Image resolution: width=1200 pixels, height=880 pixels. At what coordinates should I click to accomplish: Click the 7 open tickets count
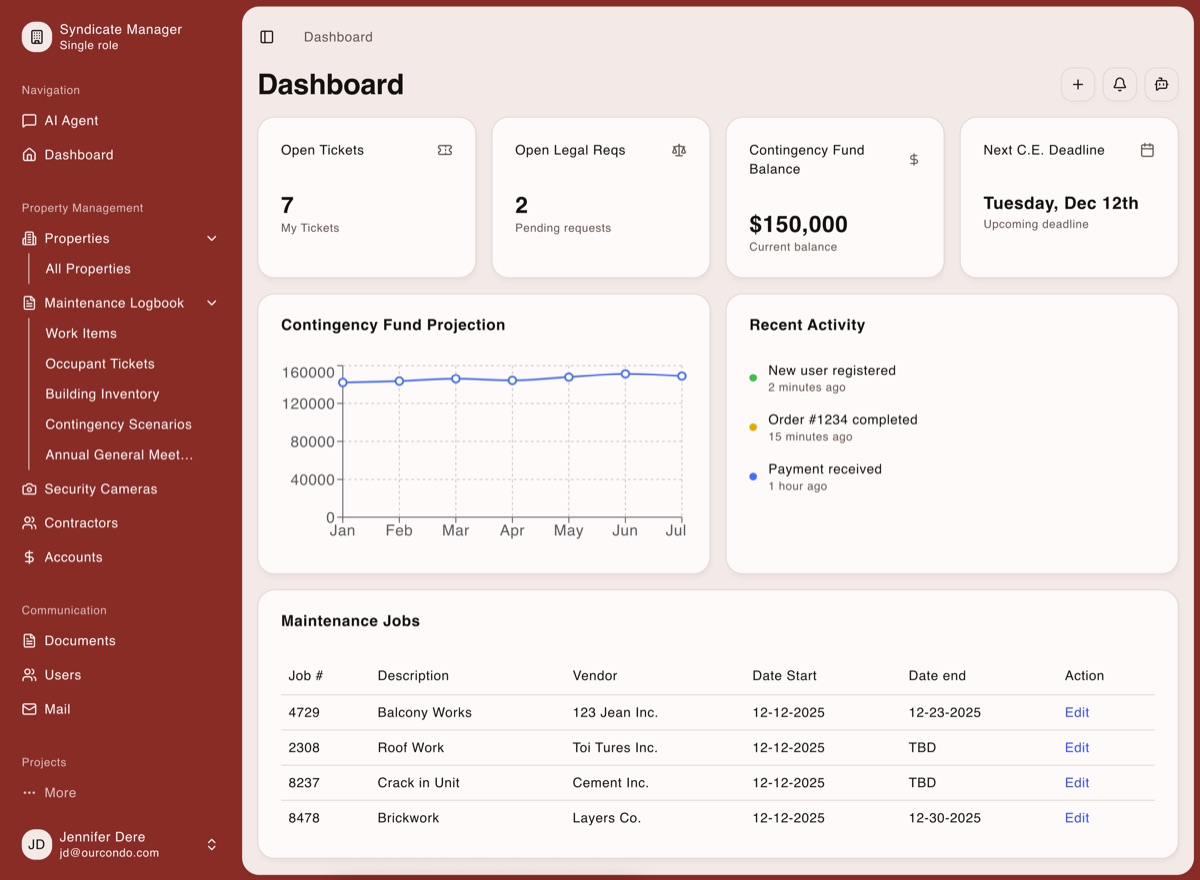tap(287, 205)
